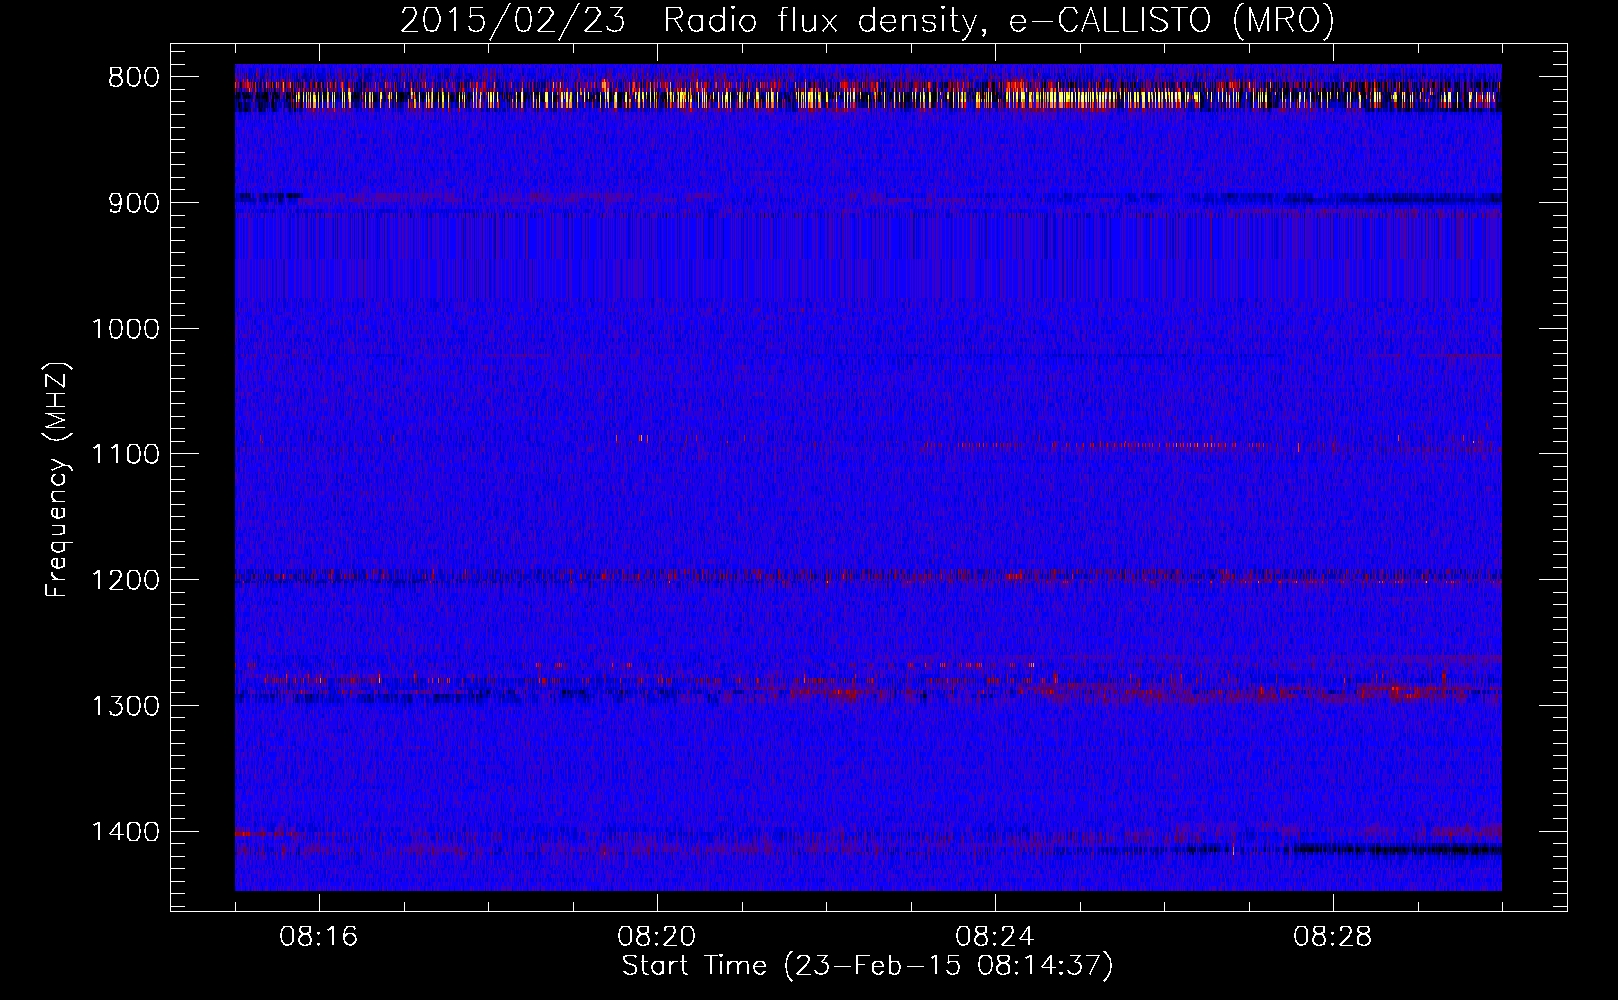Click the 'Start Time (23-Feb-15 08:14:37)' label

pyautogui.click(x=867, y=966)
